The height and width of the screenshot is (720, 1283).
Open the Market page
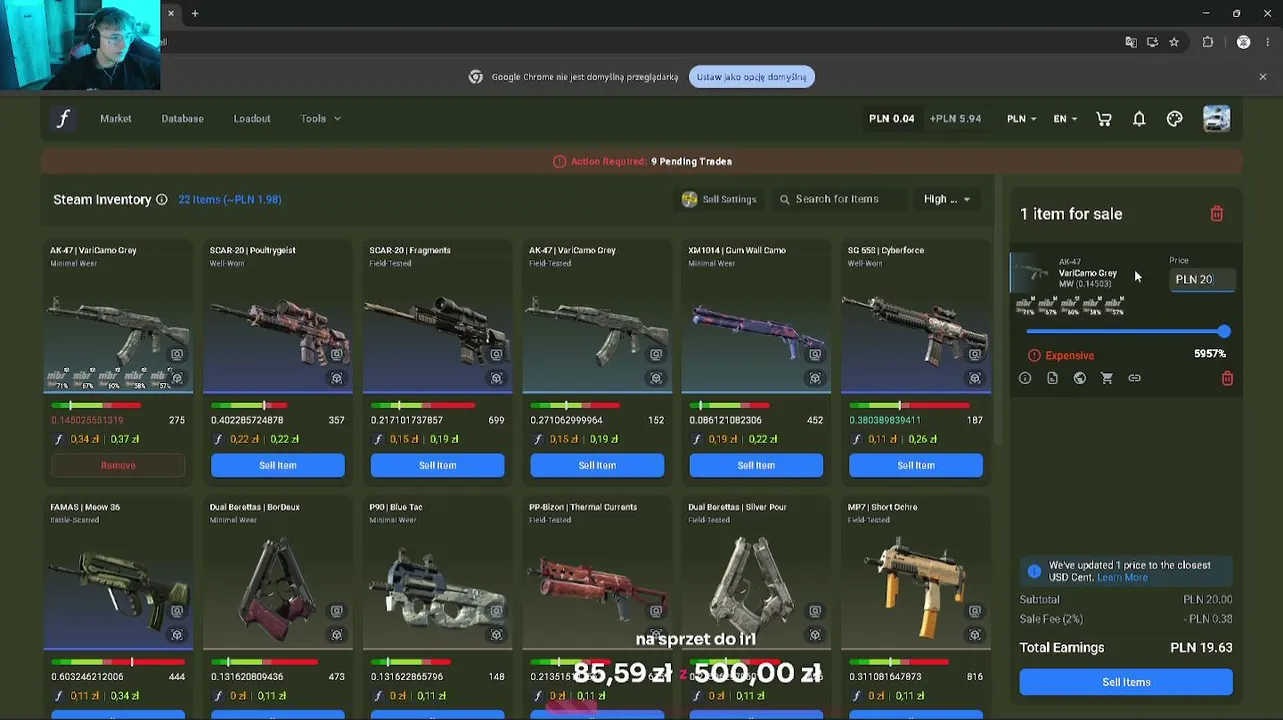point(116,119)
